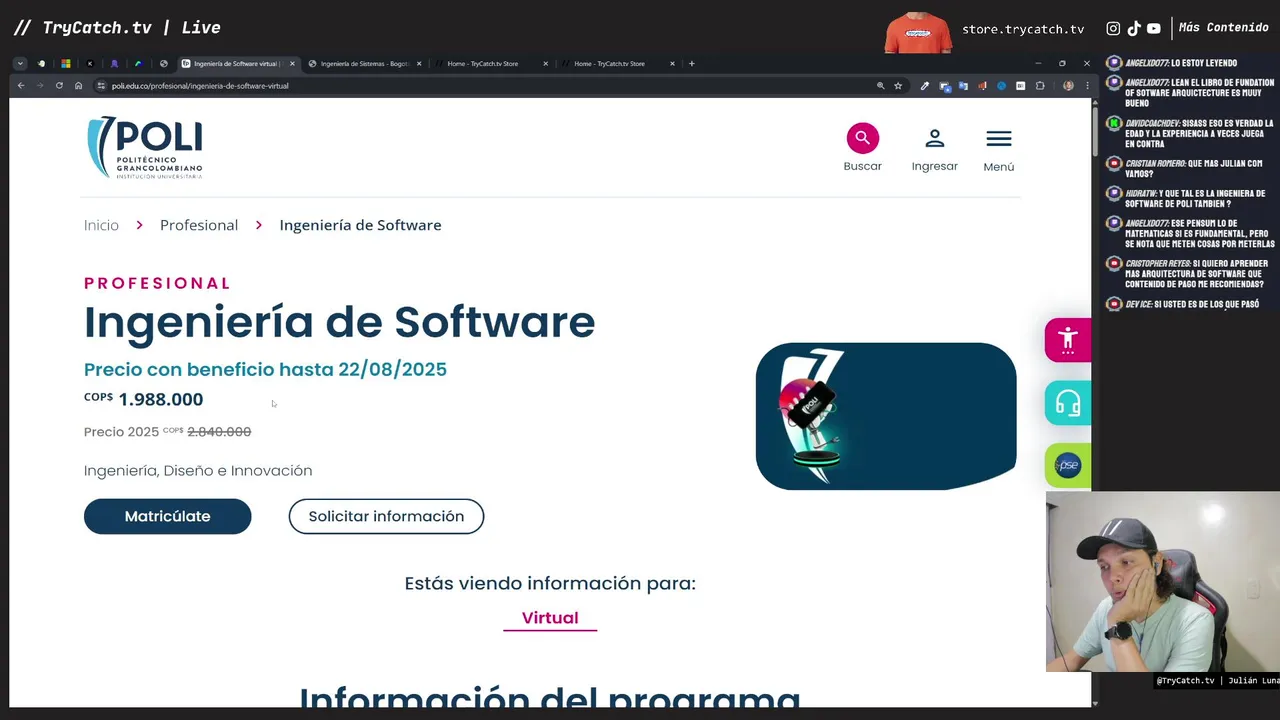Click the Ingeniería, Diseño e Innovación text
The height and width of the screenshot is (720, 1280).
tap(198, 470)
